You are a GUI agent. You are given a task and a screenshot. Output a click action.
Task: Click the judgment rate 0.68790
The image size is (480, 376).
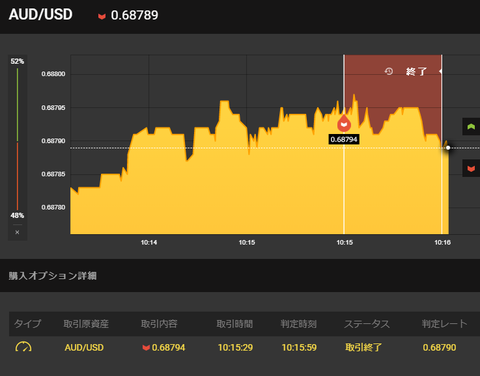click(439, 348)
